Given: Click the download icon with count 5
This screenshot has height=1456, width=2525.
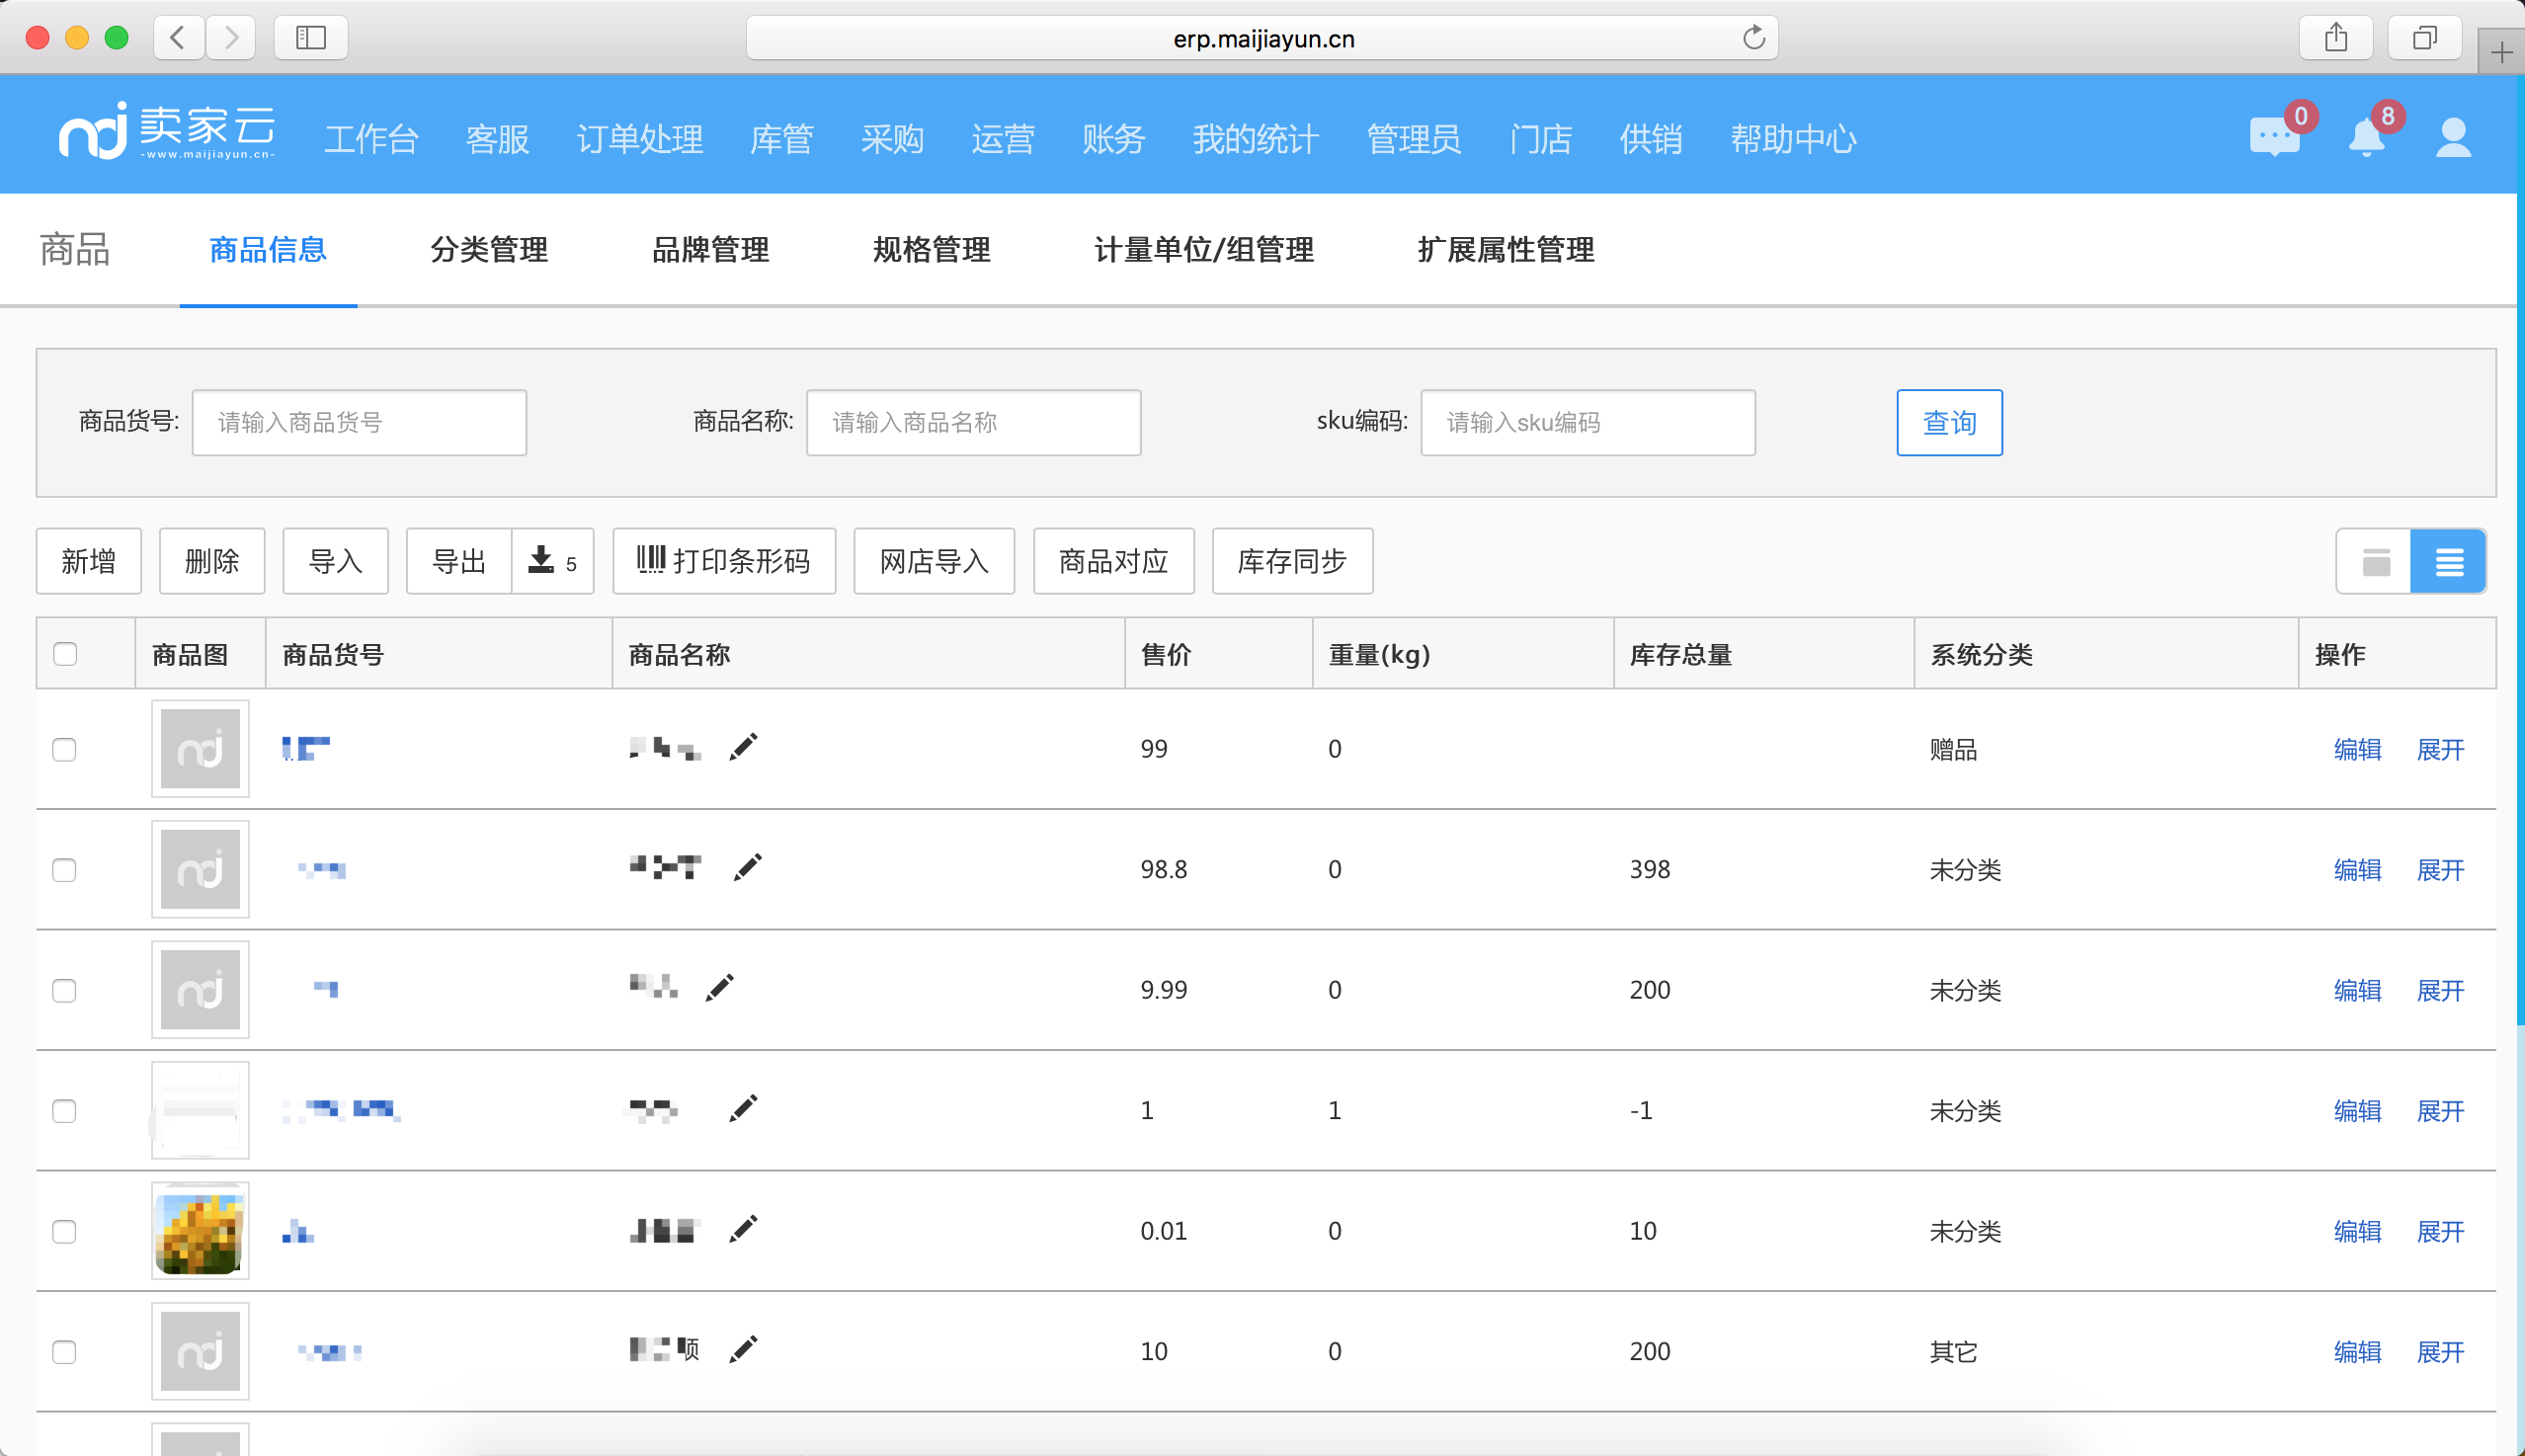Looking at the screenshot, I should (x=553, y=561).
